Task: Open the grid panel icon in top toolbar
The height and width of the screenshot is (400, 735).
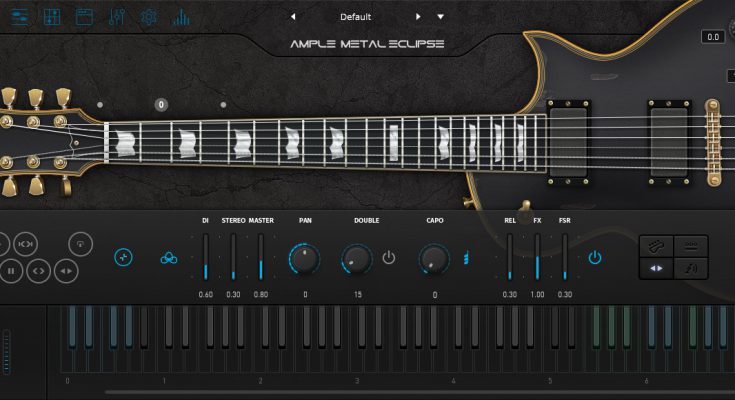Action: tap(52, 17)
